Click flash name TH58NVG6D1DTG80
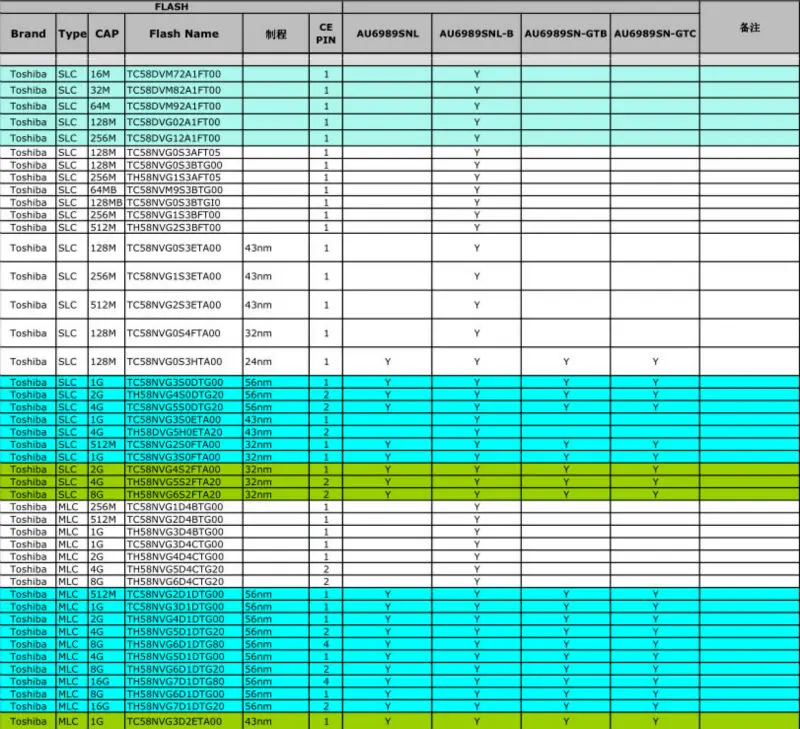 (175, 644)
